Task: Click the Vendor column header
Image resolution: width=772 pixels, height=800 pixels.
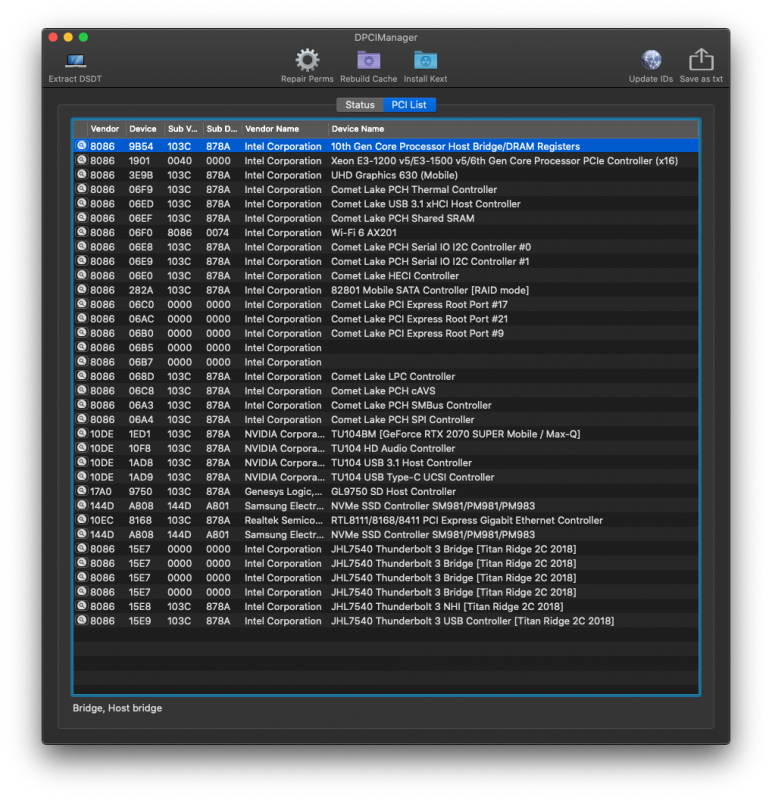Action: tap(105, 129)
